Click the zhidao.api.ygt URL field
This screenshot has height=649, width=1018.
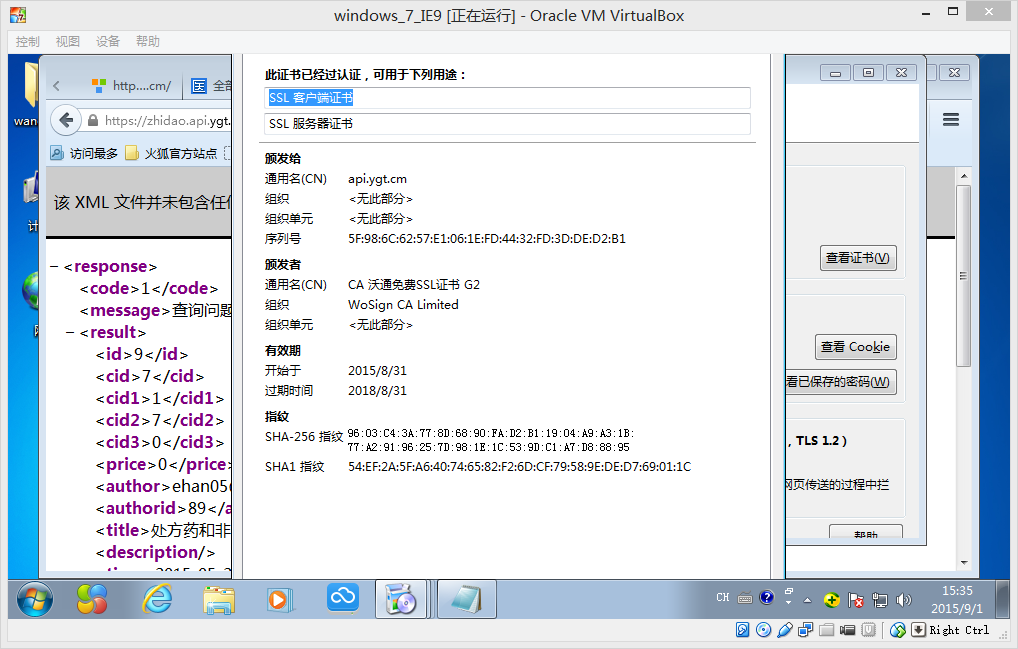[x=167, y=121]
